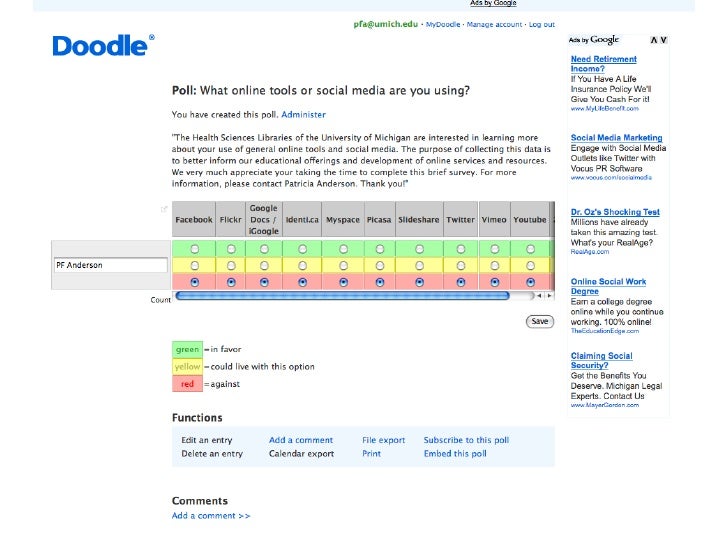Select yellow option for Youtube

[x=530, y=266]
